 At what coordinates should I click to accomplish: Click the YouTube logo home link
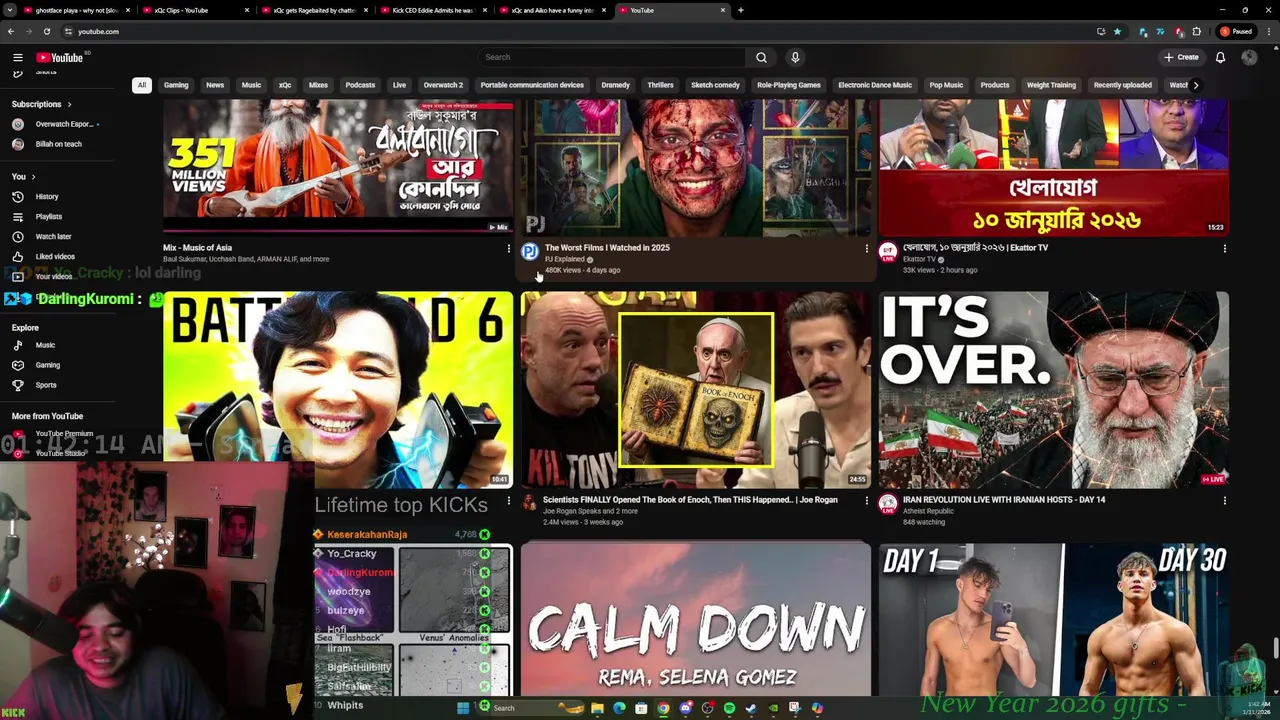60,57
